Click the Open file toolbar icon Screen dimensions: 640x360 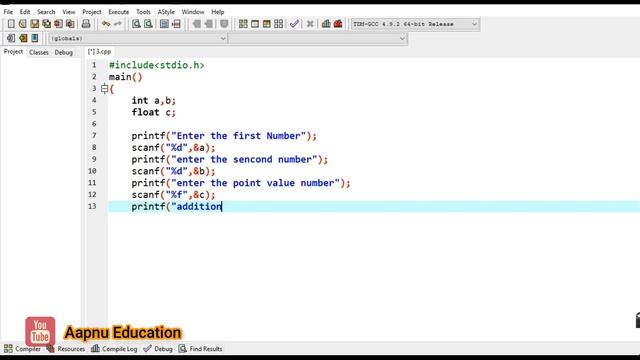[22, 24]
